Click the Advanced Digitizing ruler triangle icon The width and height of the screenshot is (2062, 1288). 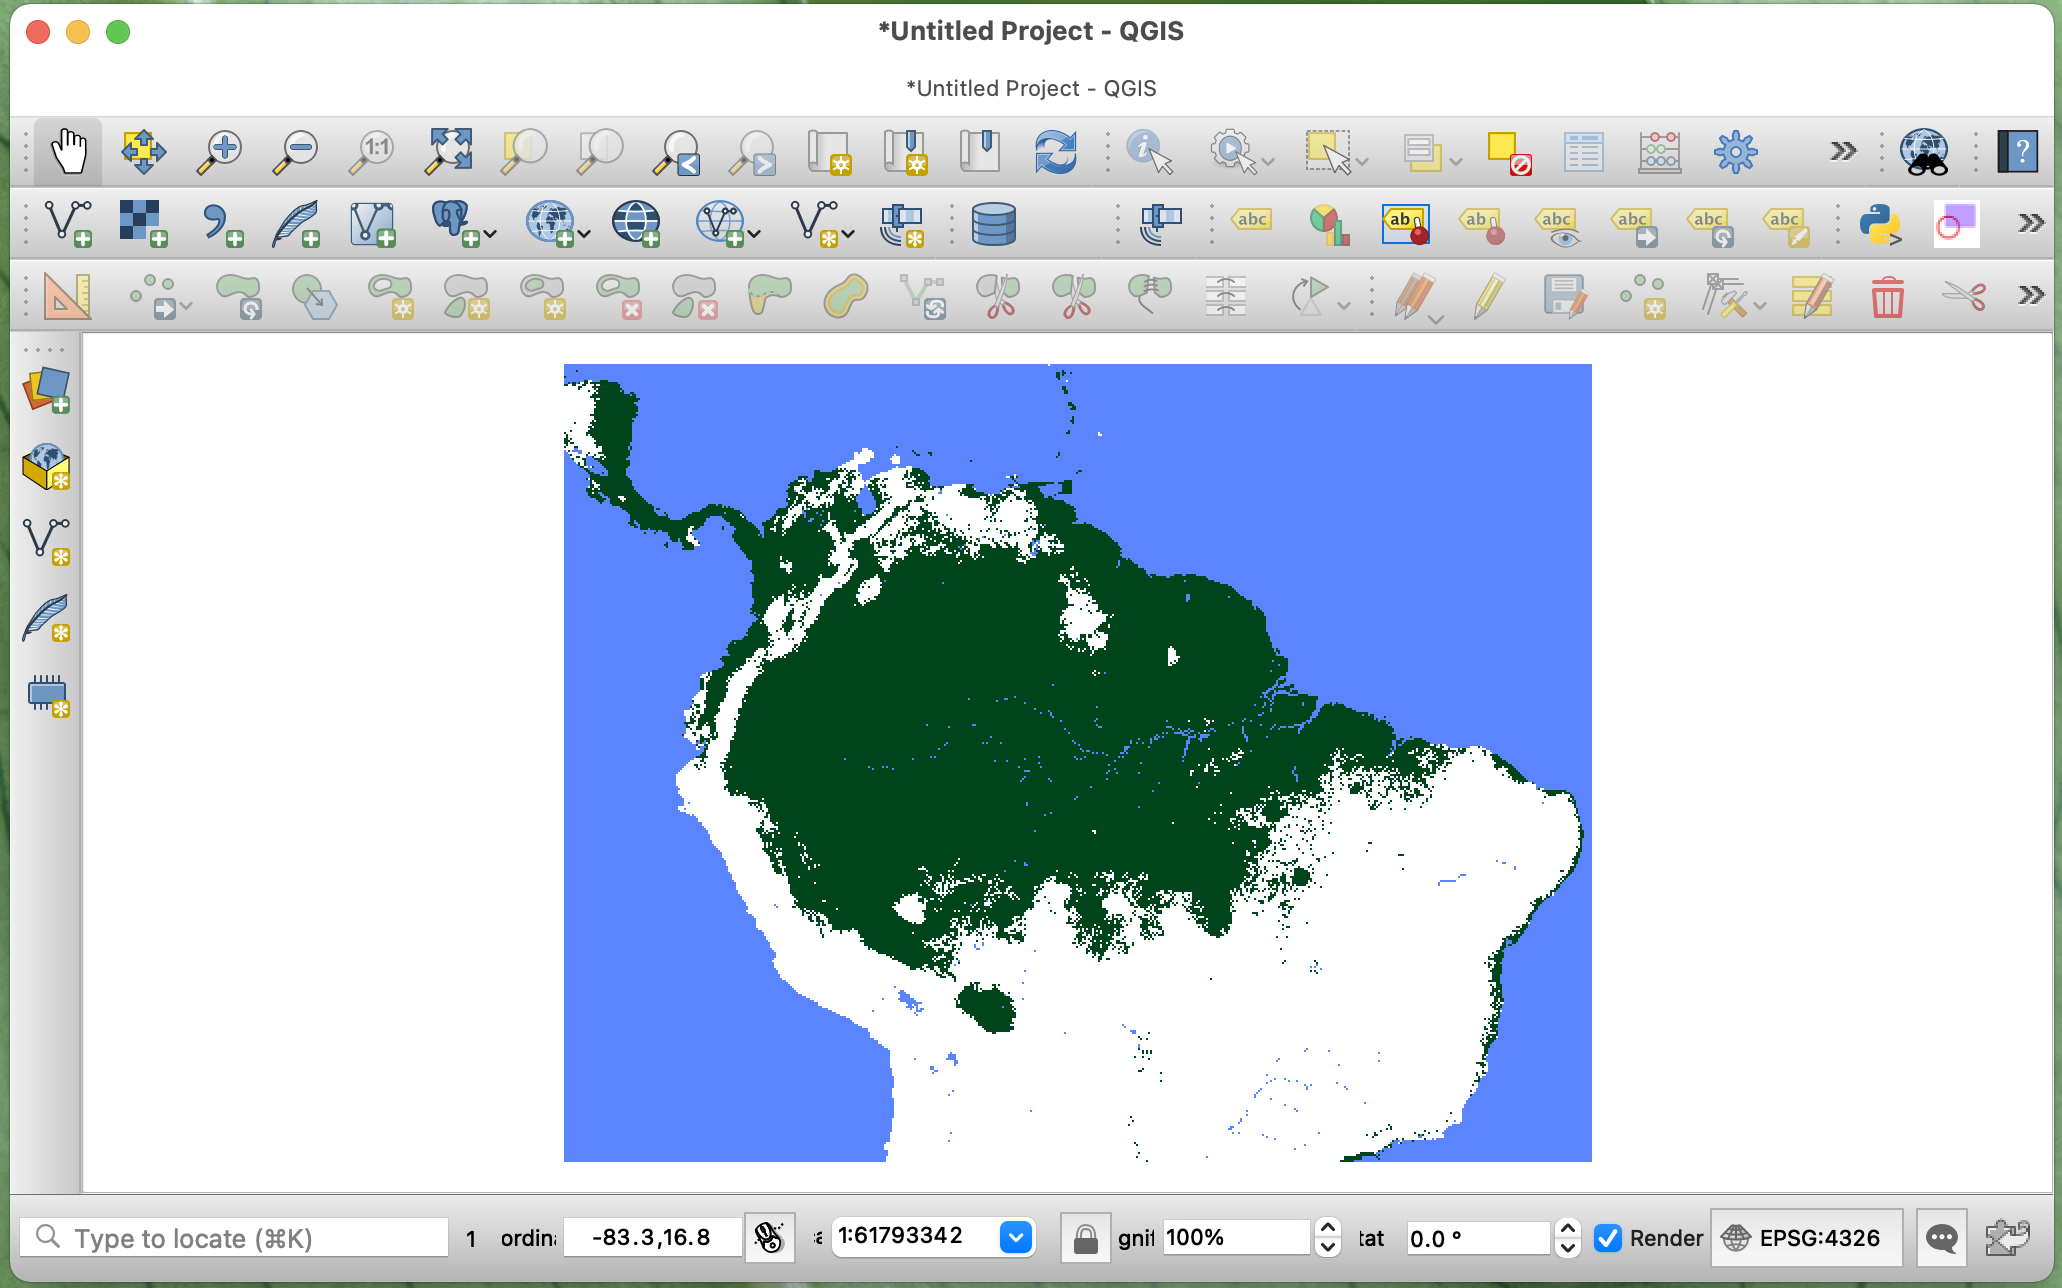click(68, 296)
